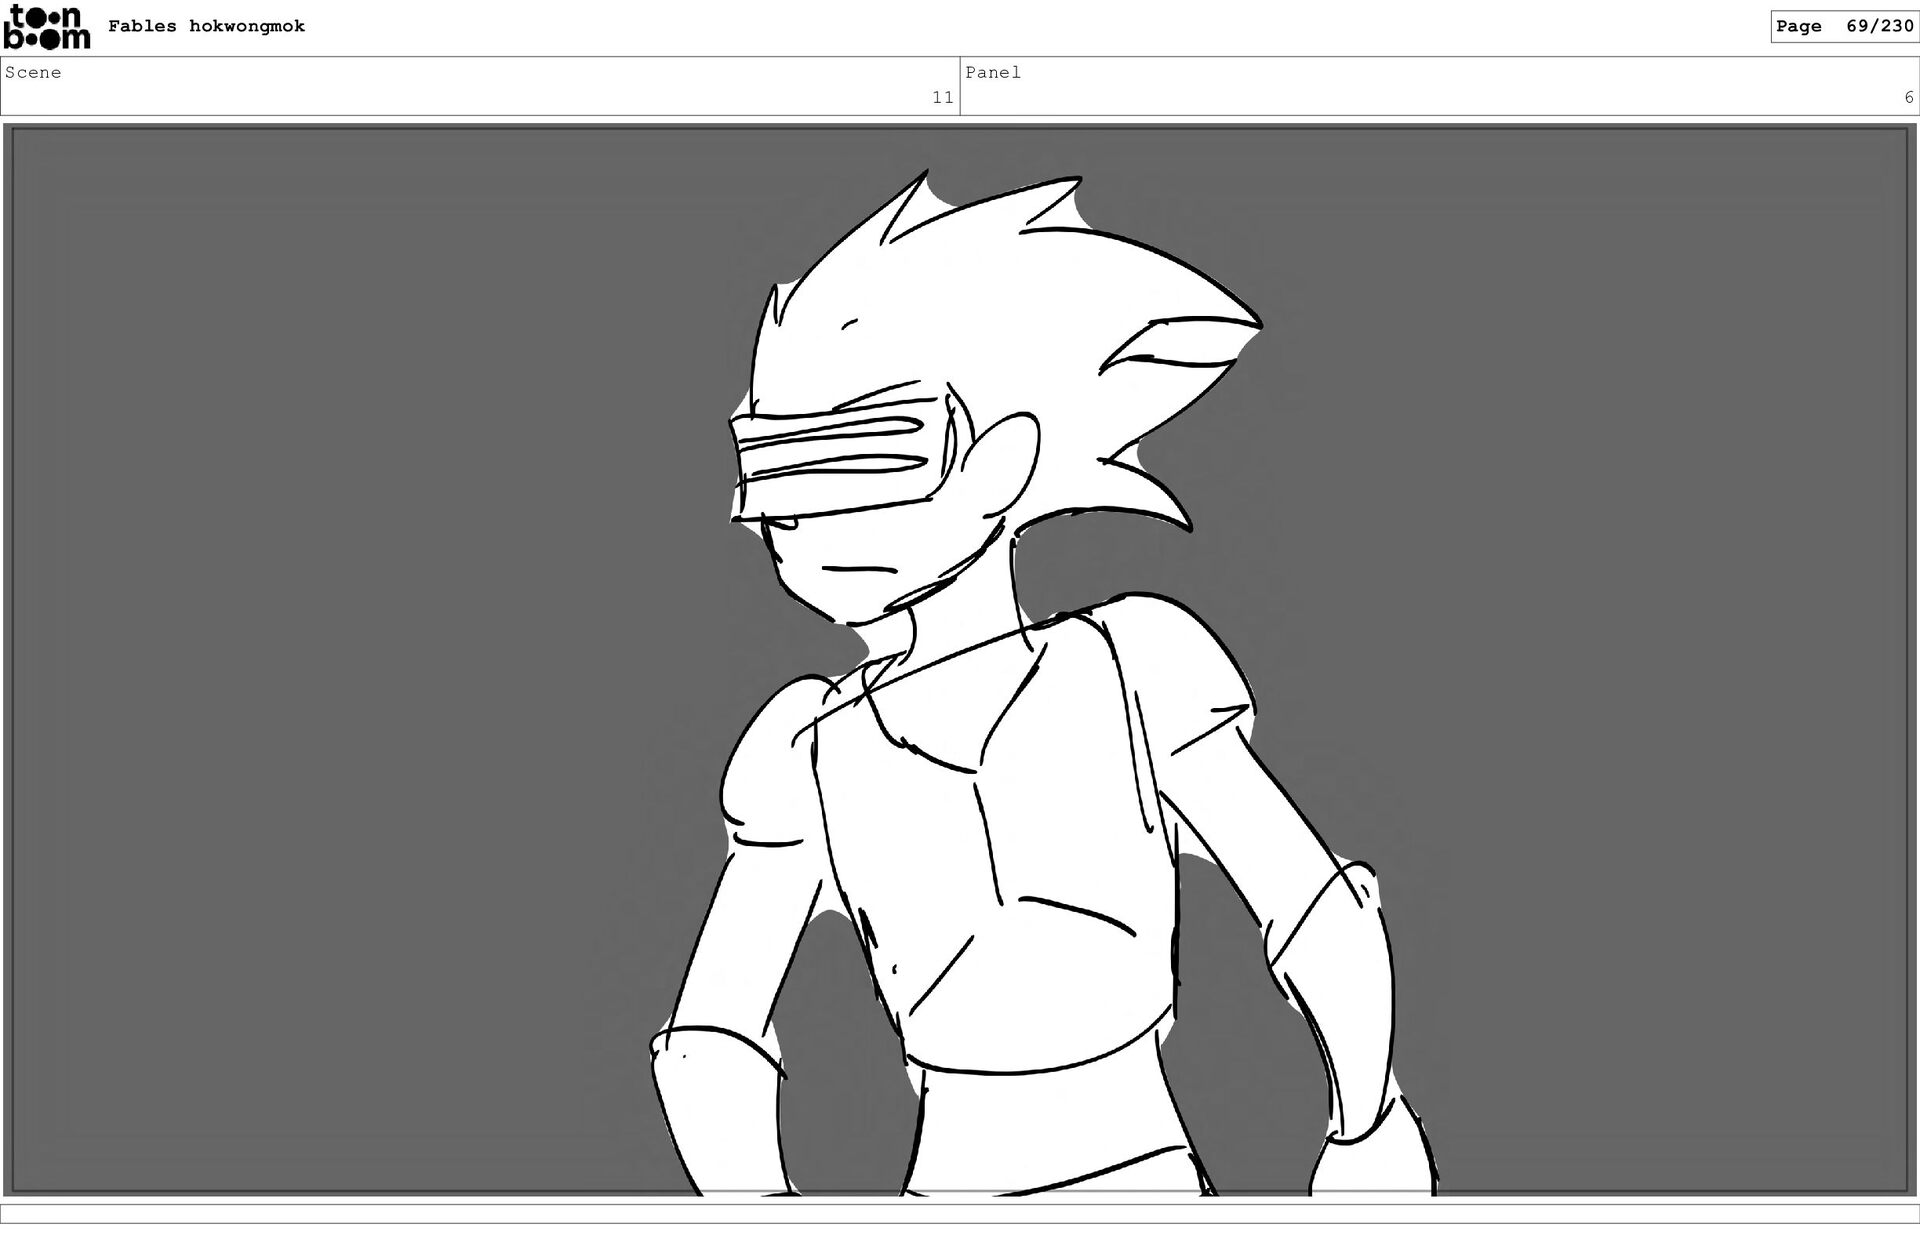Click the 'Scene' header label
This screenshot has height=1242, width=1920.
[x=33, y=72]
